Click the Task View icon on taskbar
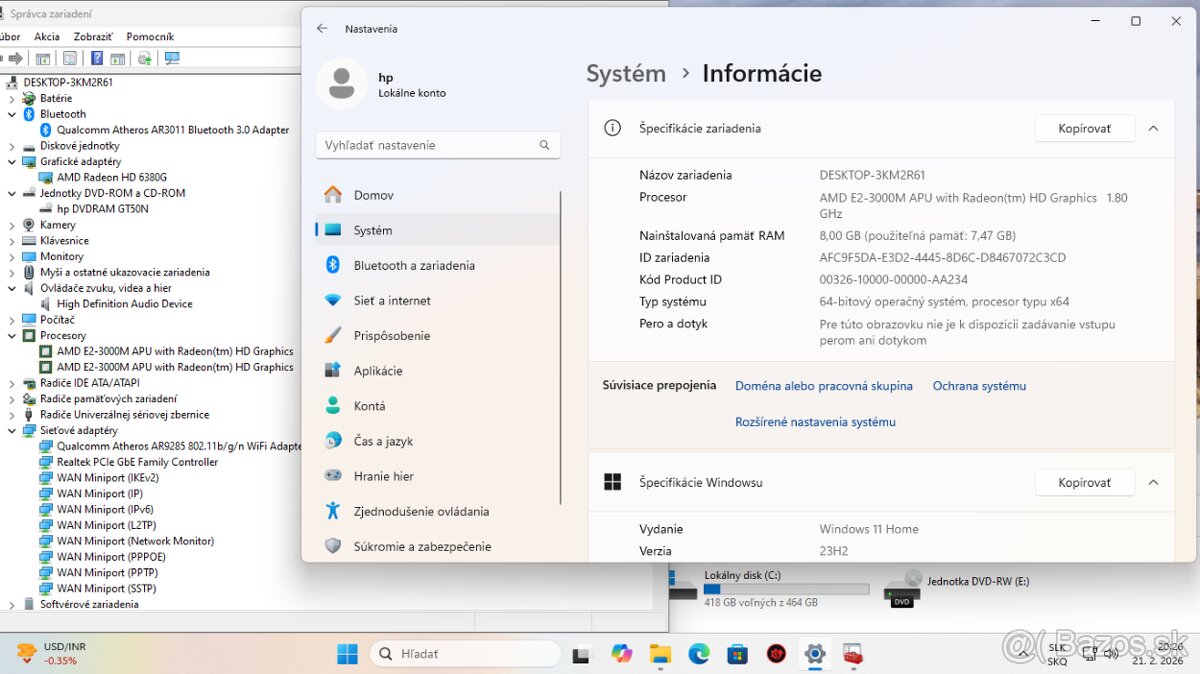The width and height of the screenshot is (1200, 674). pyautogui.click(x=581, y=655)
